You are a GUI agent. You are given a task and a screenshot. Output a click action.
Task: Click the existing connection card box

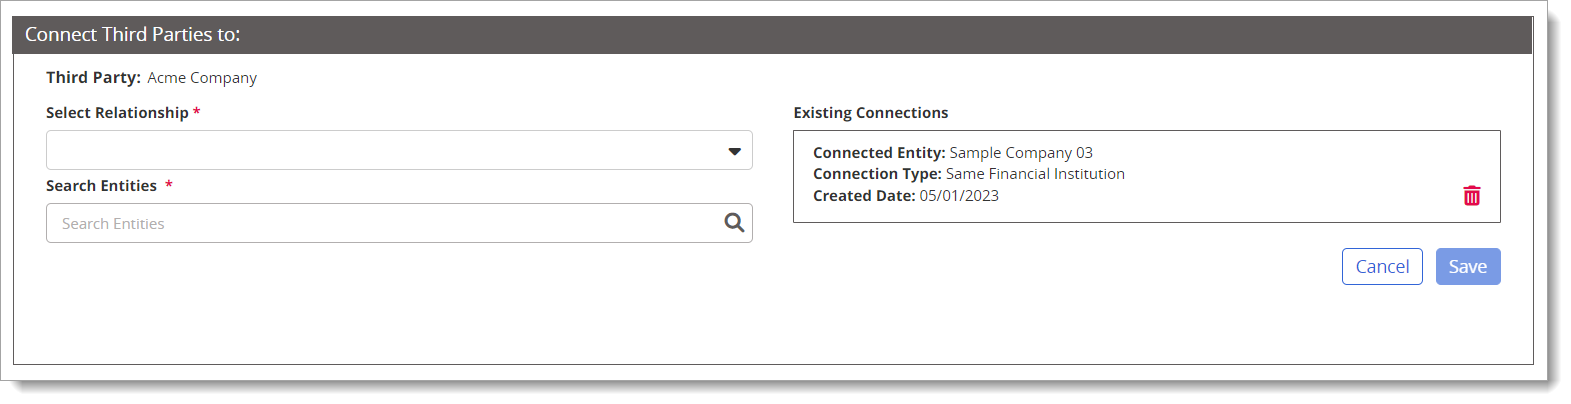coord(1147,176)
